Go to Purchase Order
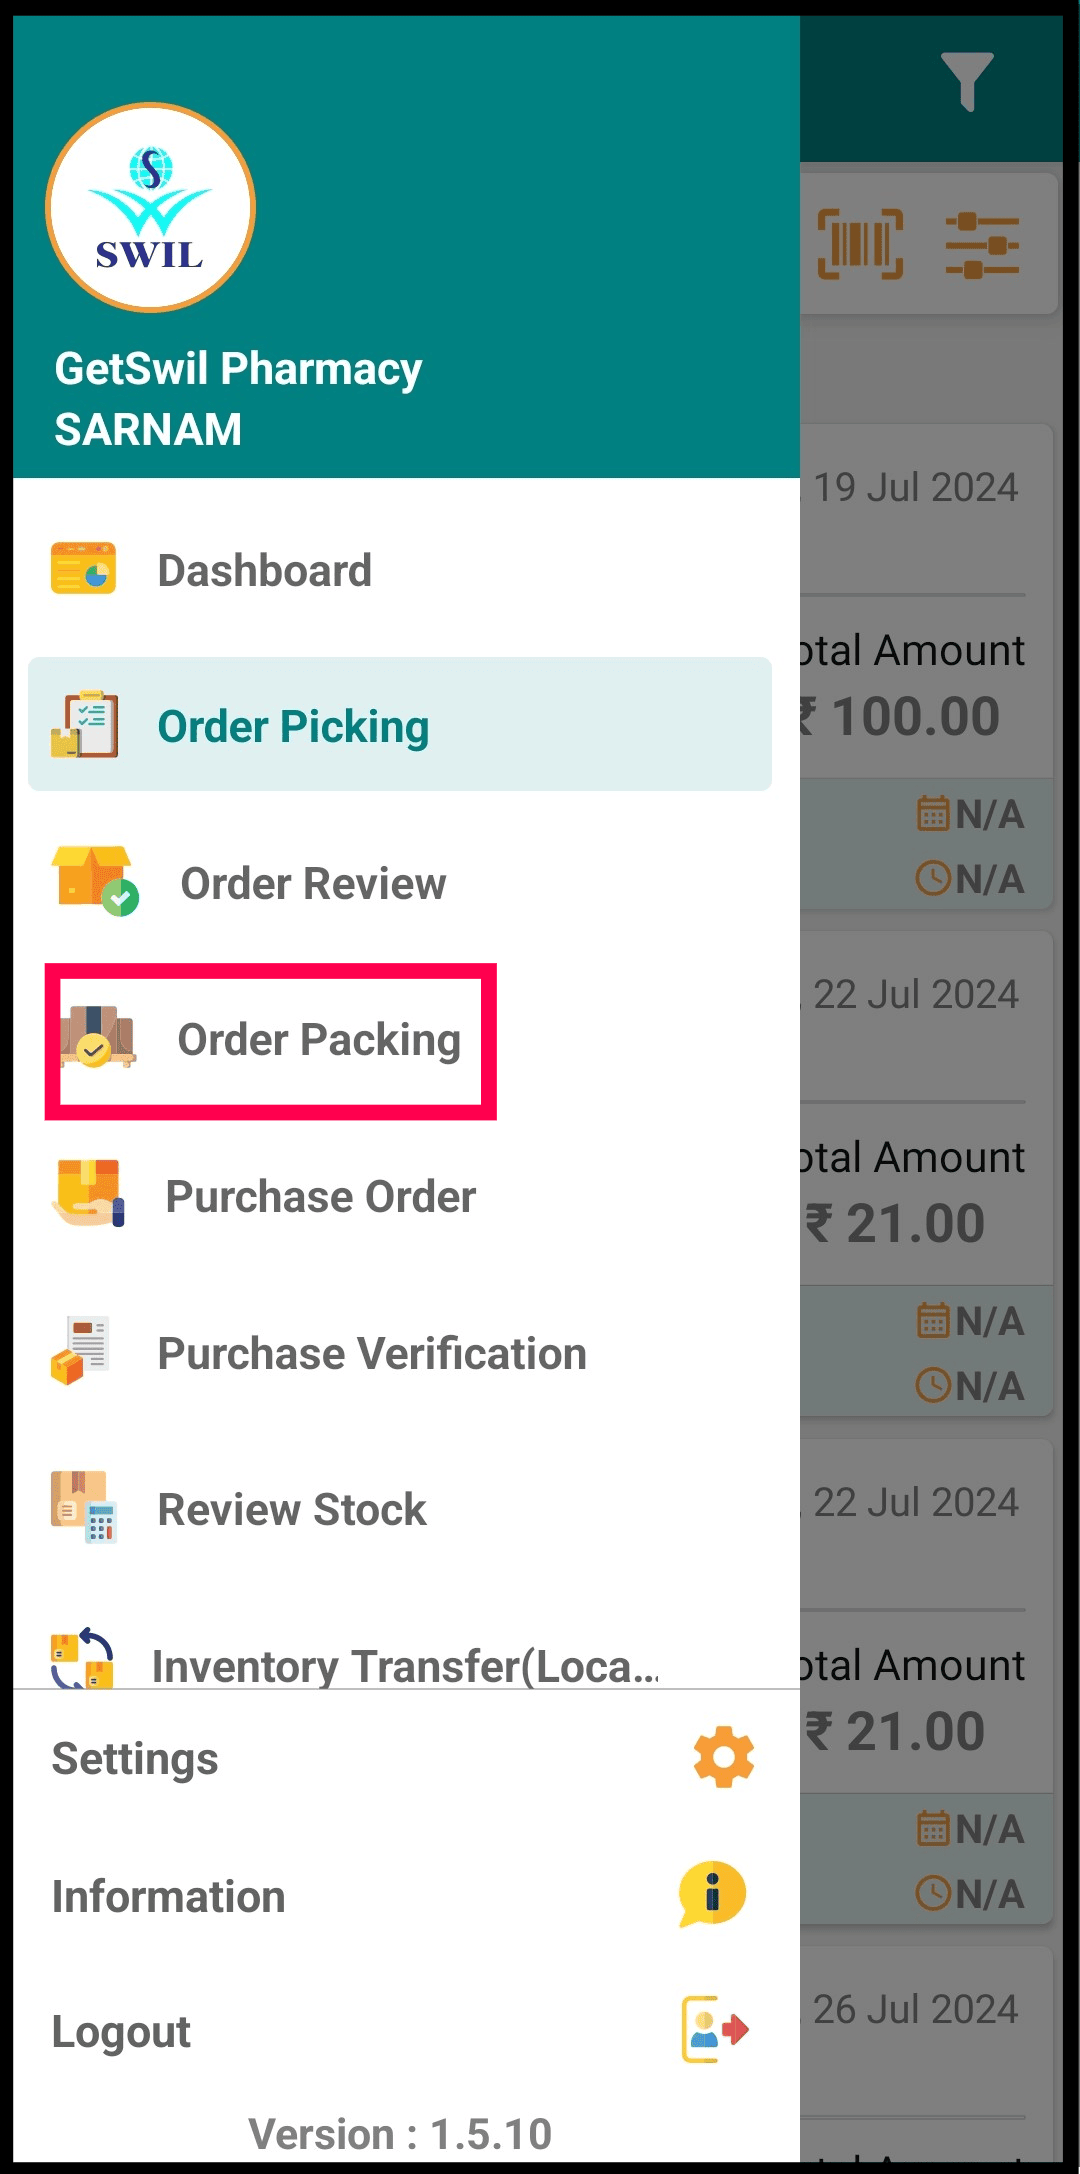The height and width of the screenshot is (2174, 1080). click(x=400, y=1196)
